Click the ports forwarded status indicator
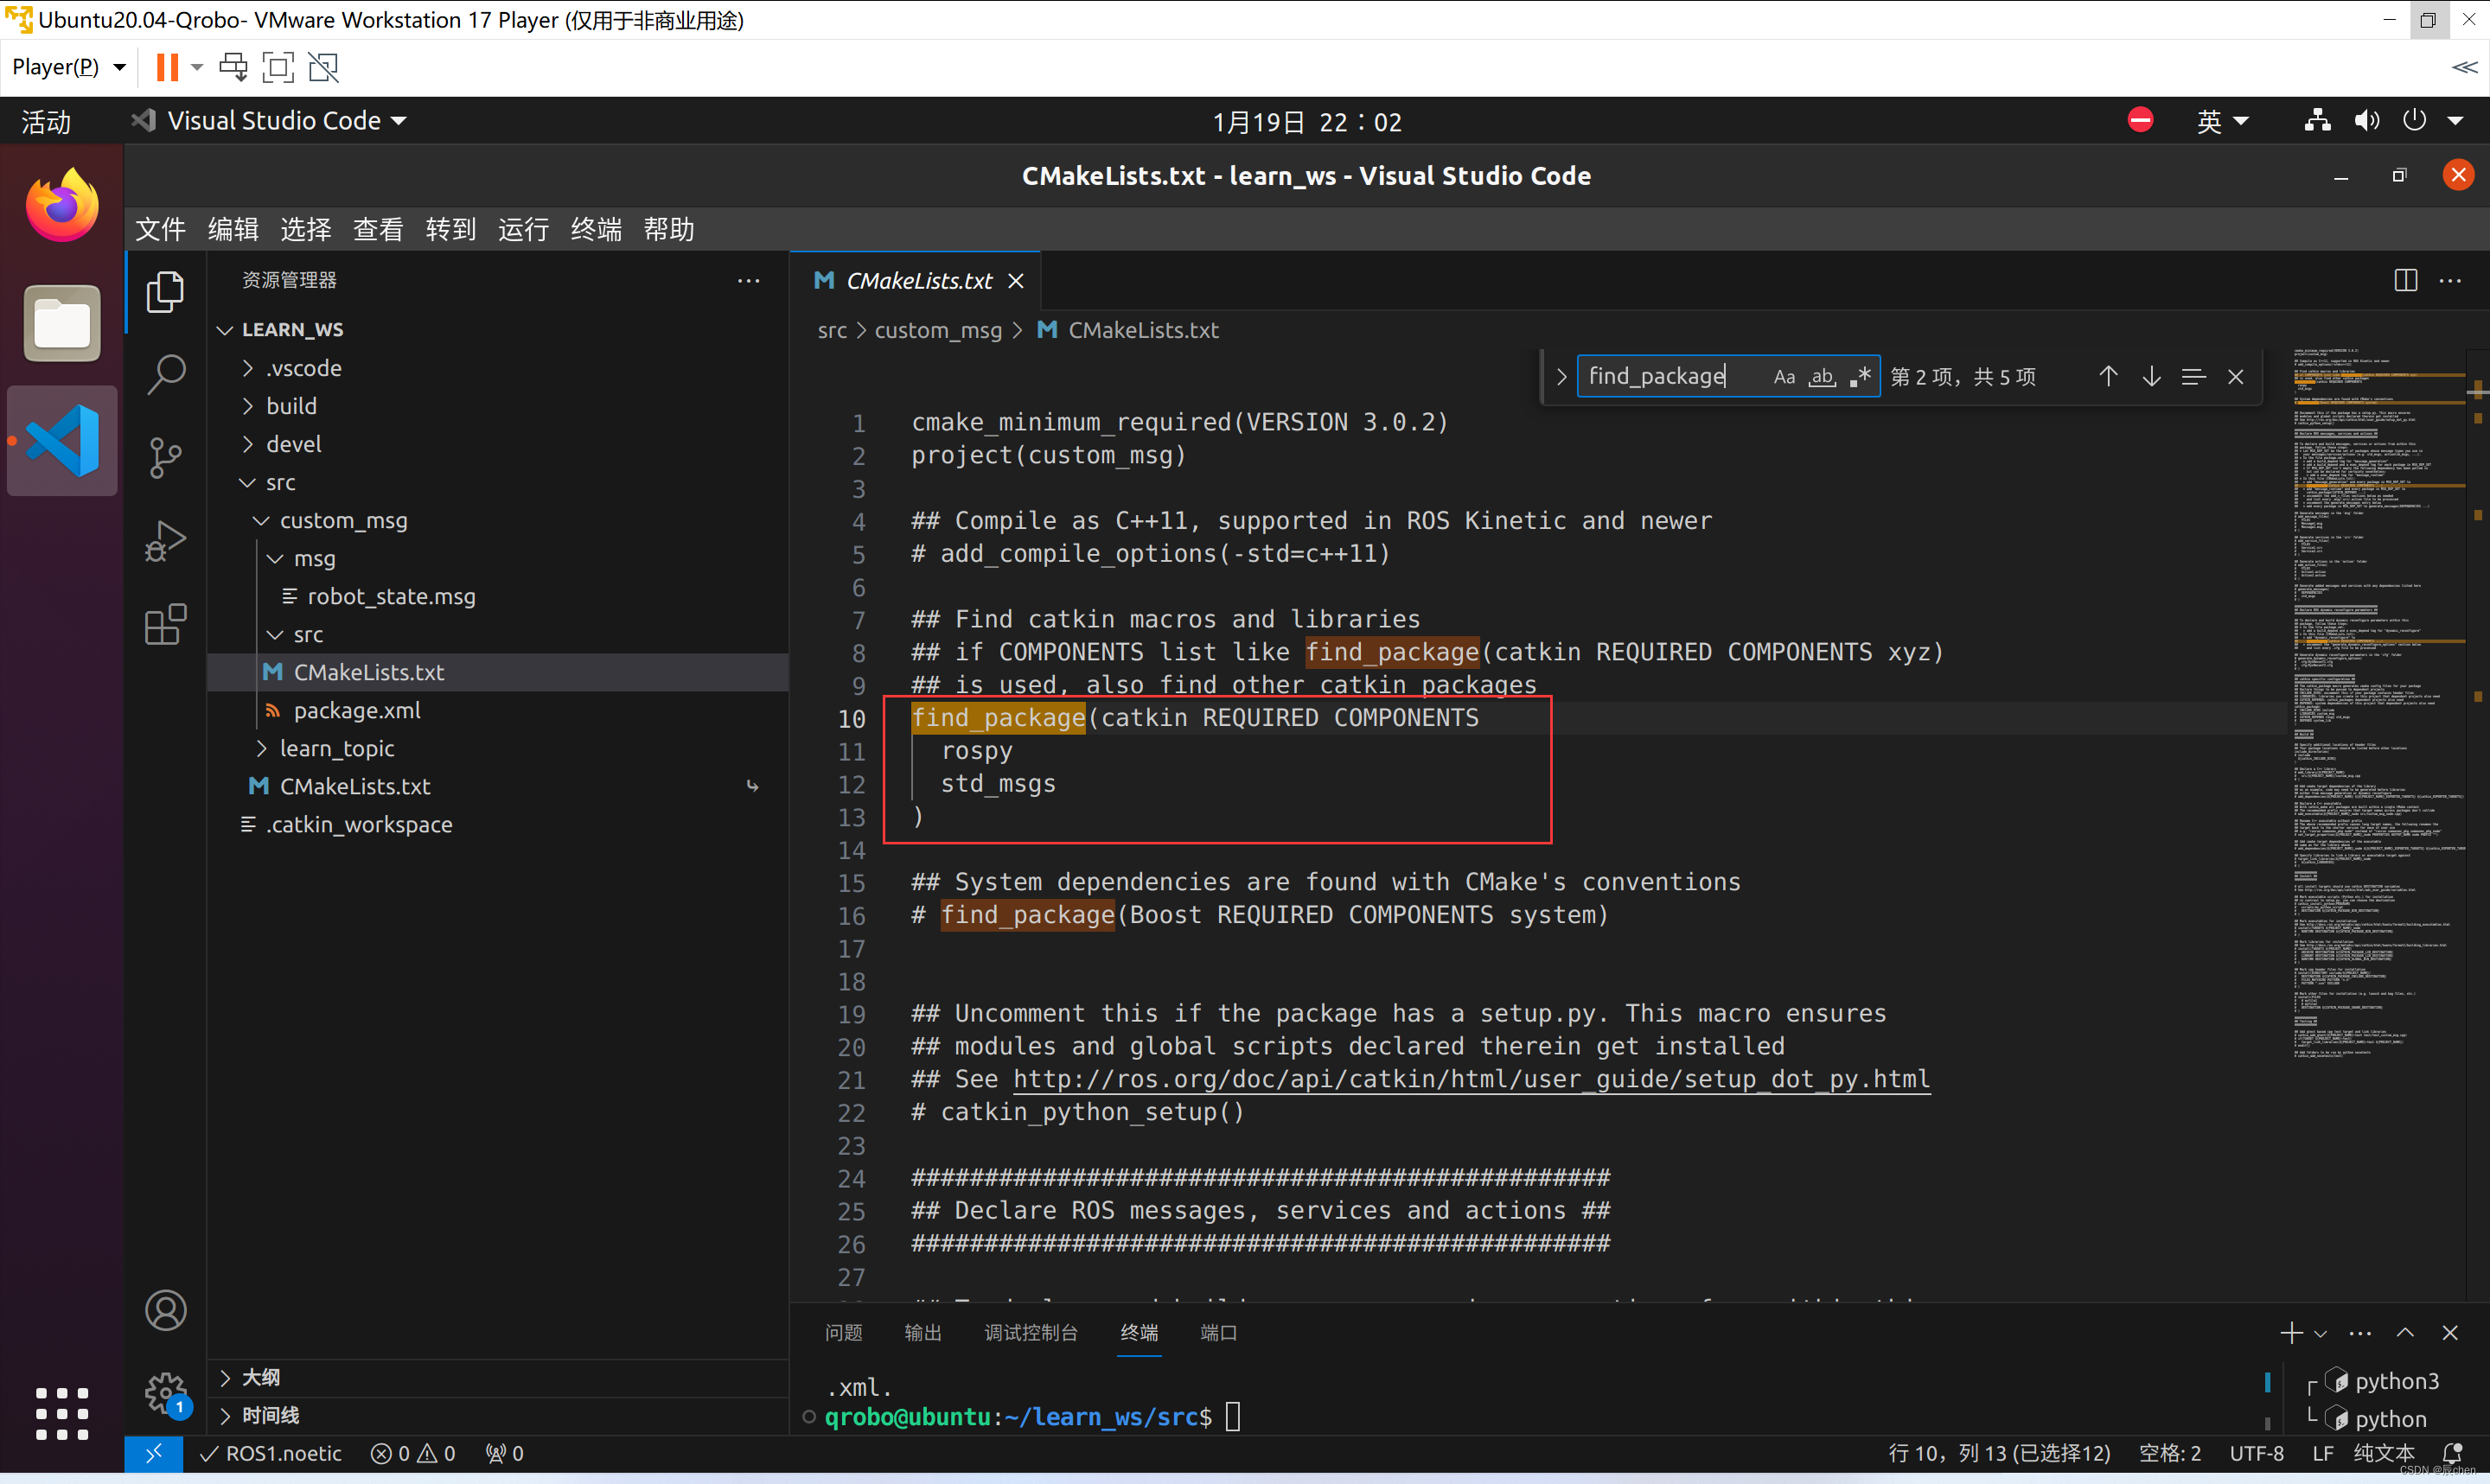The width and height of the screenshot is (2490, 1484). (x=504, y=1453)
